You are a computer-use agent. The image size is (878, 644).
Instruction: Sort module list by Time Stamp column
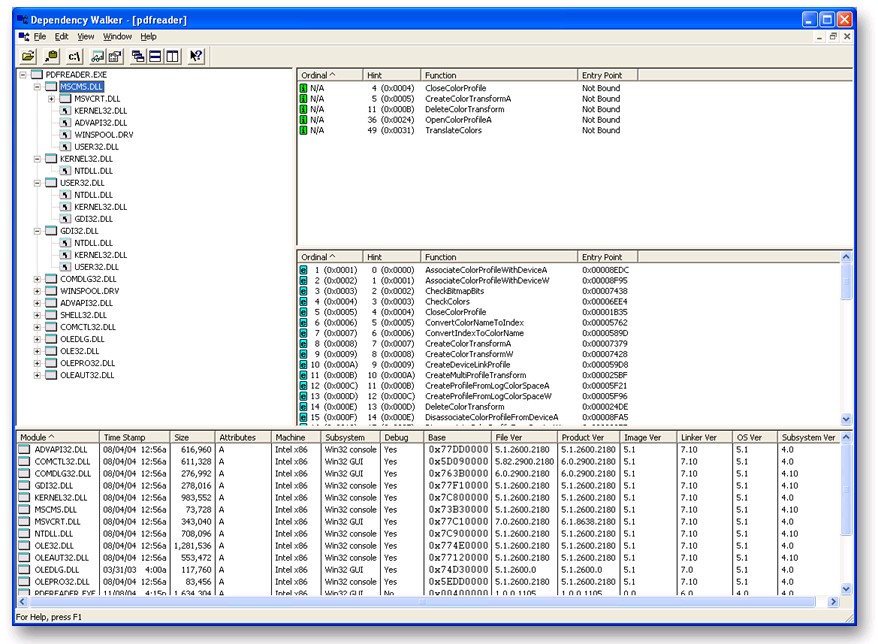pos(134,437)
